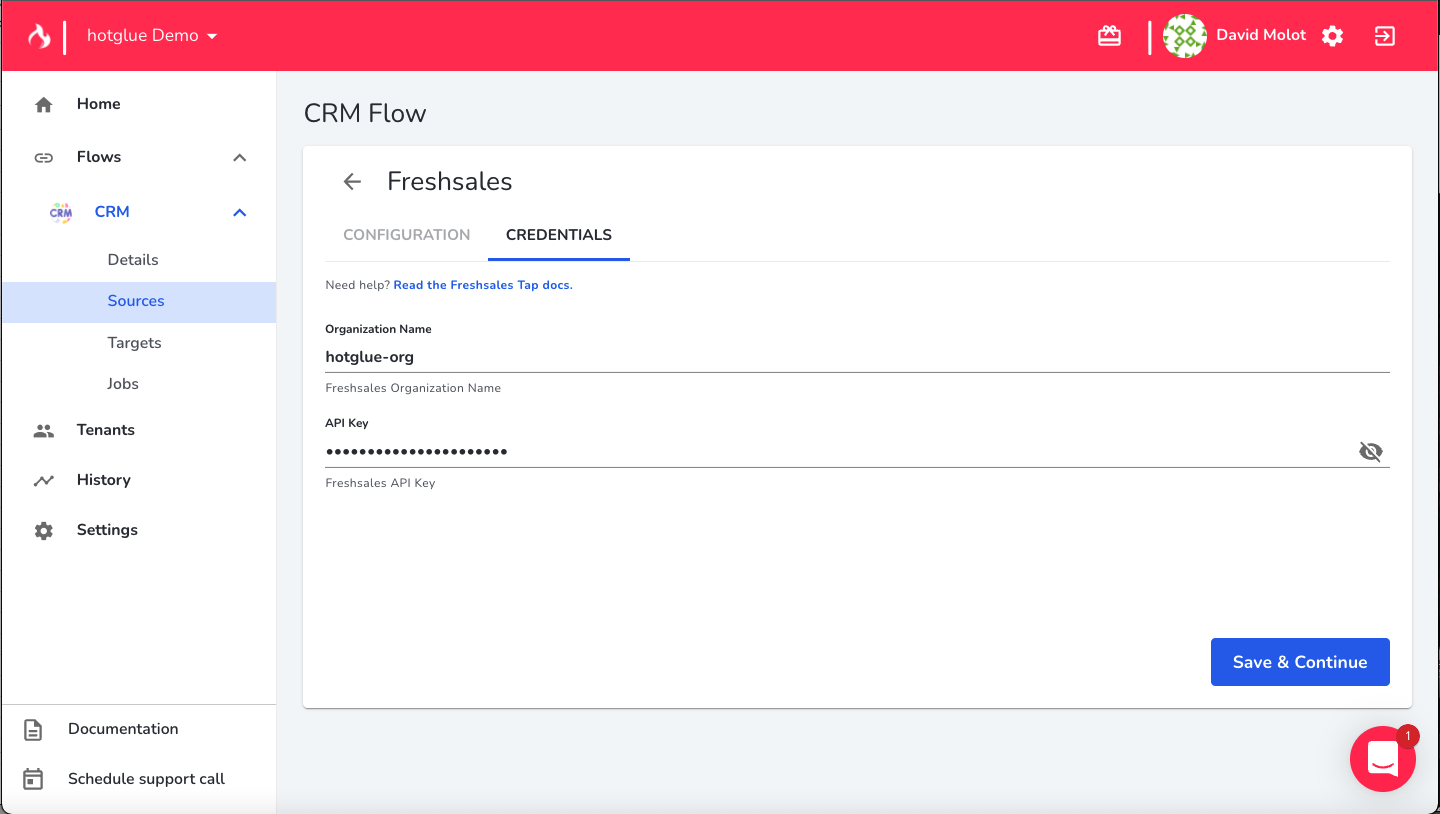This screenshot has height=814, width=1440.
Task: Open the chat support bubble
Action: 1383,759
